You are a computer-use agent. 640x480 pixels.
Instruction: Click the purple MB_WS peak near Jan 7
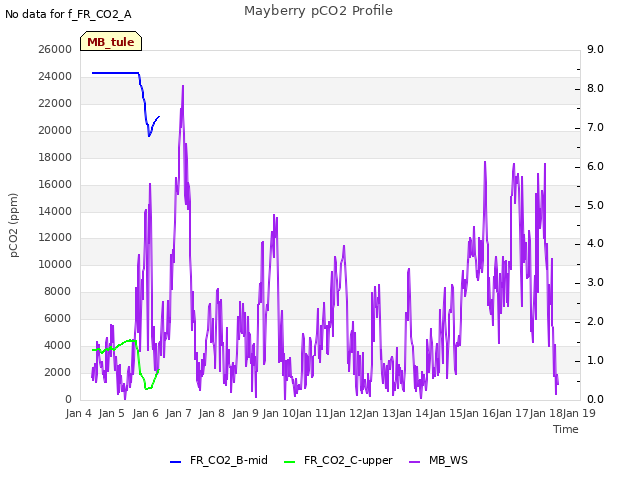tap(183, 88)
